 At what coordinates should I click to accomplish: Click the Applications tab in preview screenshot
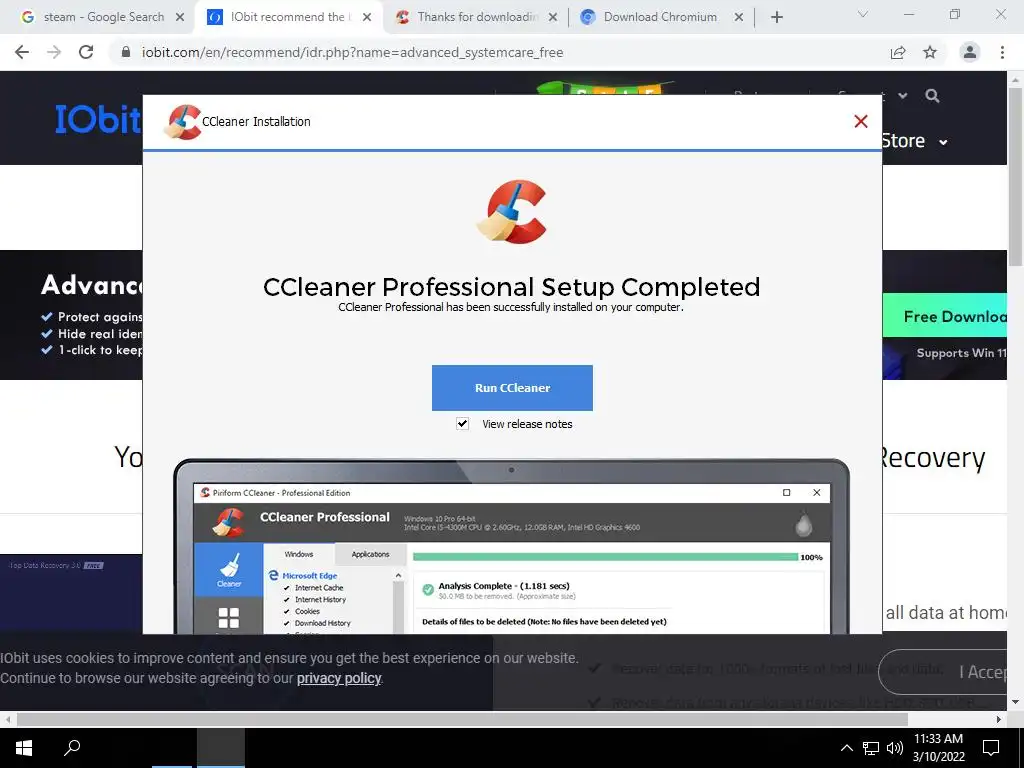pos(370,554)
